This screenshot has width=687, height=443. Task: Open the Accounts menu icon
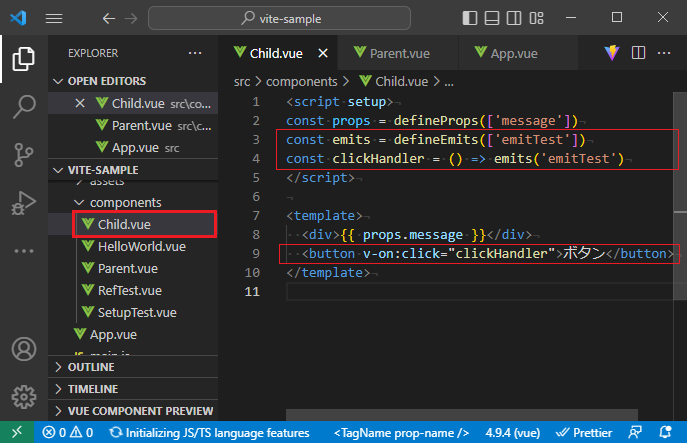point(24,349)
